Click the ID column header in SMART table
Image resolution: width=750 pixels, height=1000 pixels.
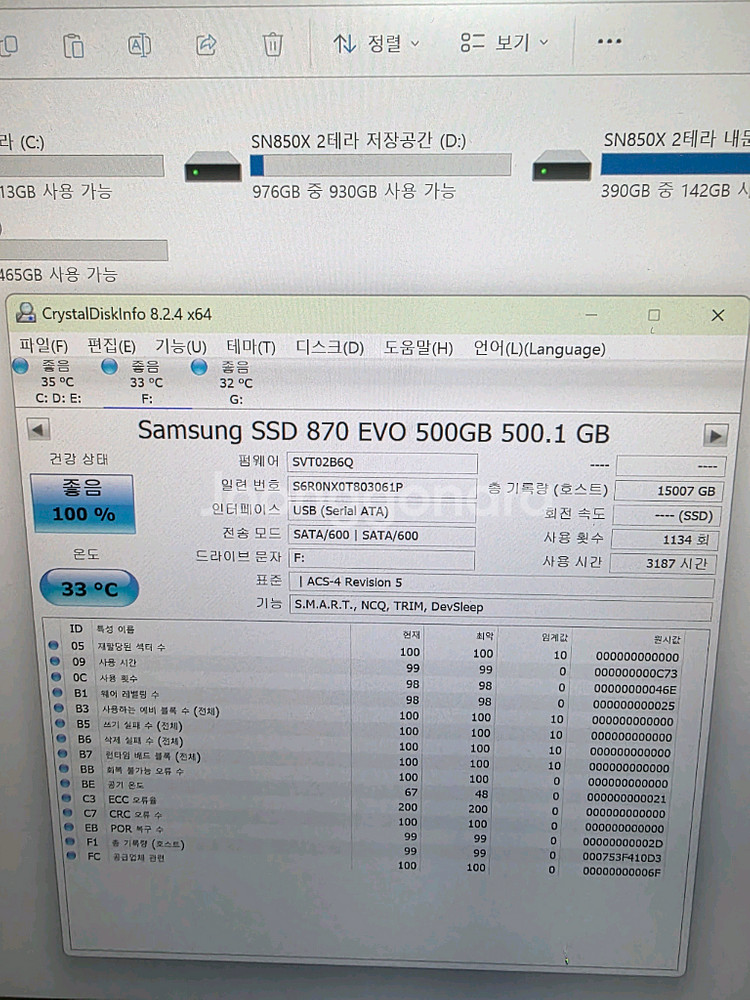click(x=76, y=629)
